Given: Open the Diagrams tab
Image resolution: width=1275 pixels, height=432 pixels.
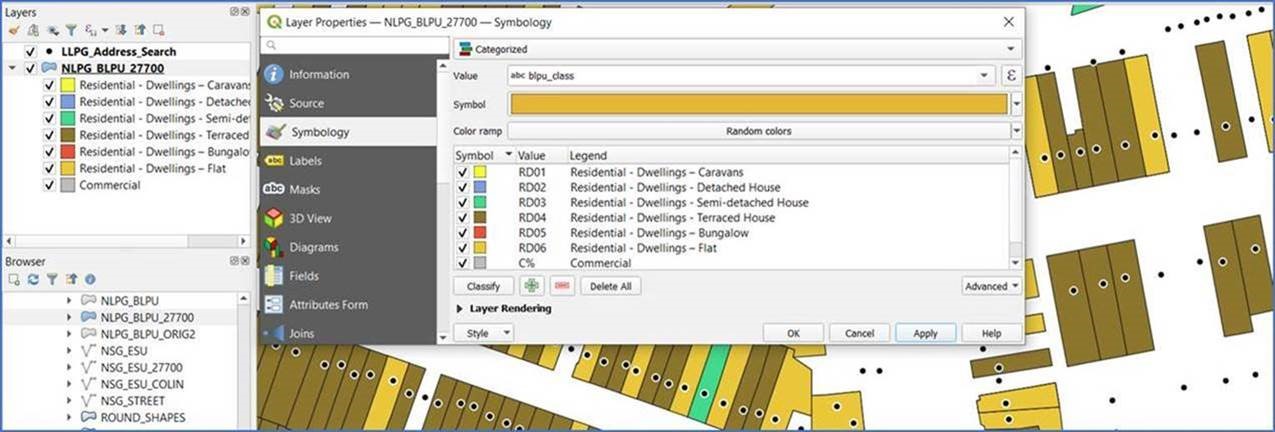Looking at the screenshot, I should coord(347,247).
